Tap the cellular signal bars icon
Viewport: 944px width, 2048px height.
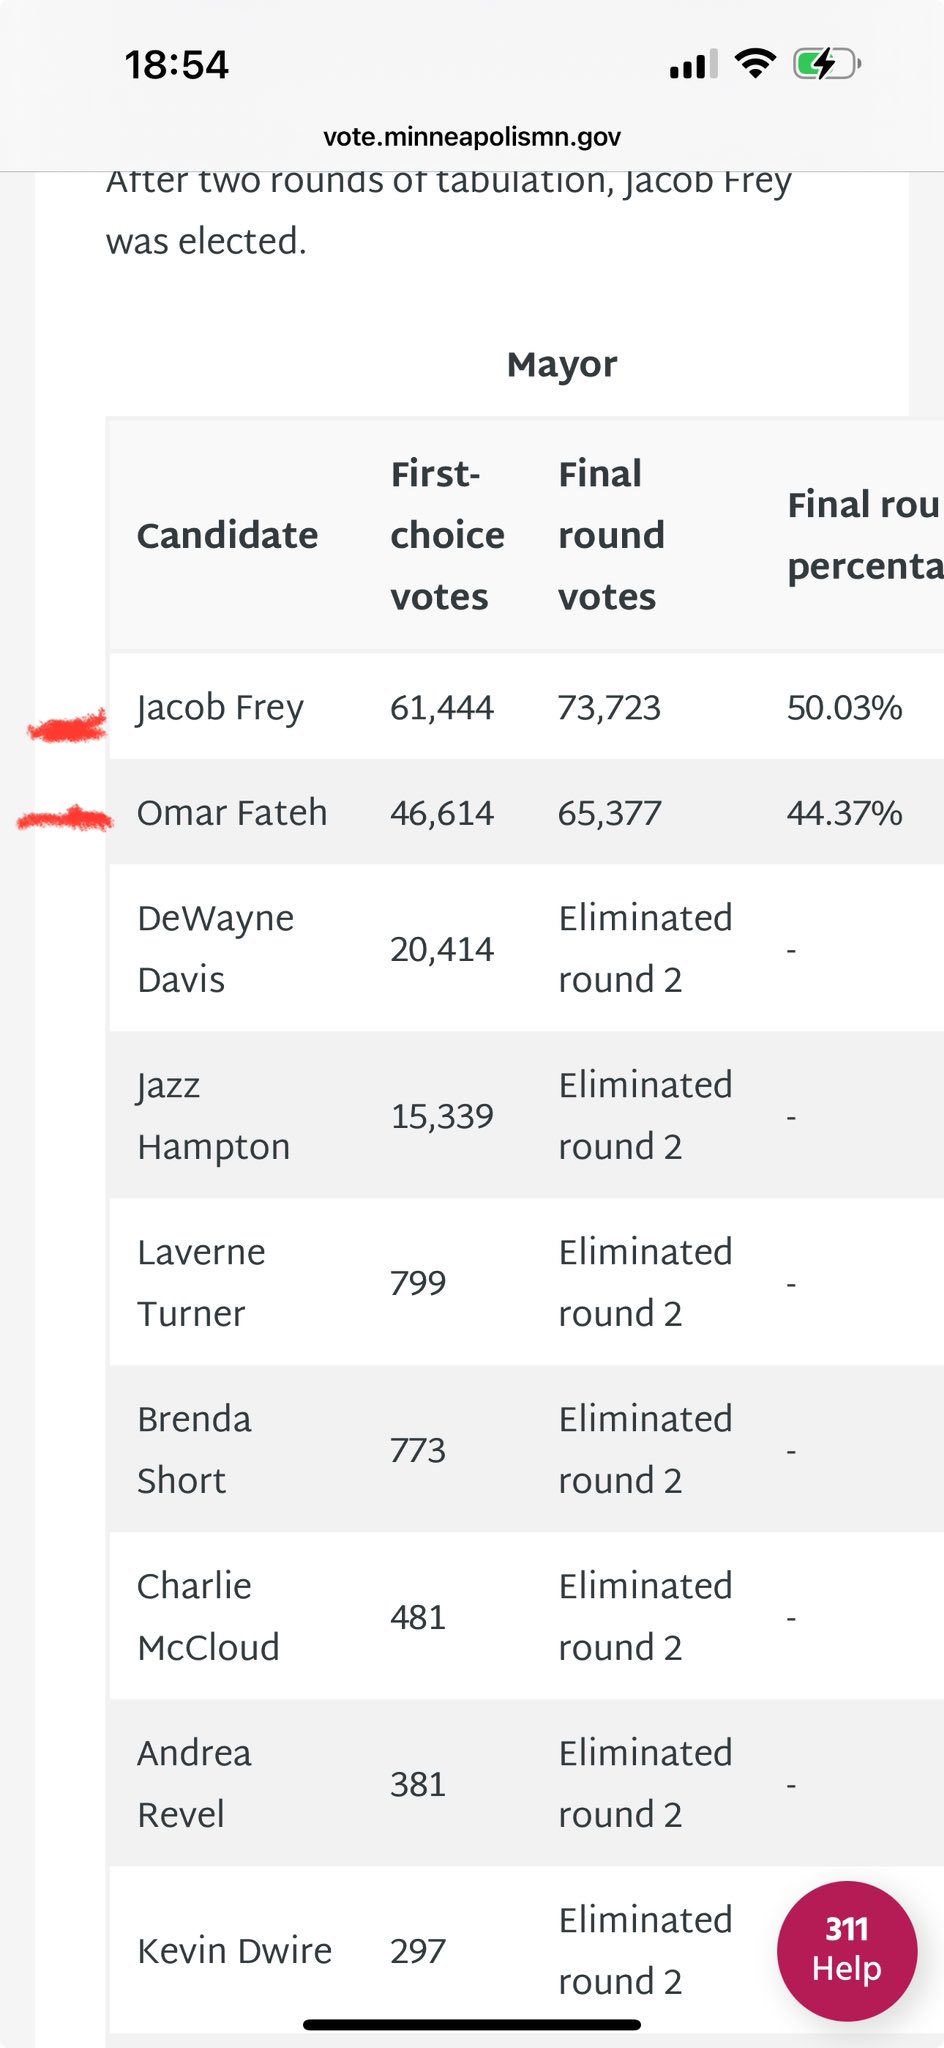tap(693, 65)
